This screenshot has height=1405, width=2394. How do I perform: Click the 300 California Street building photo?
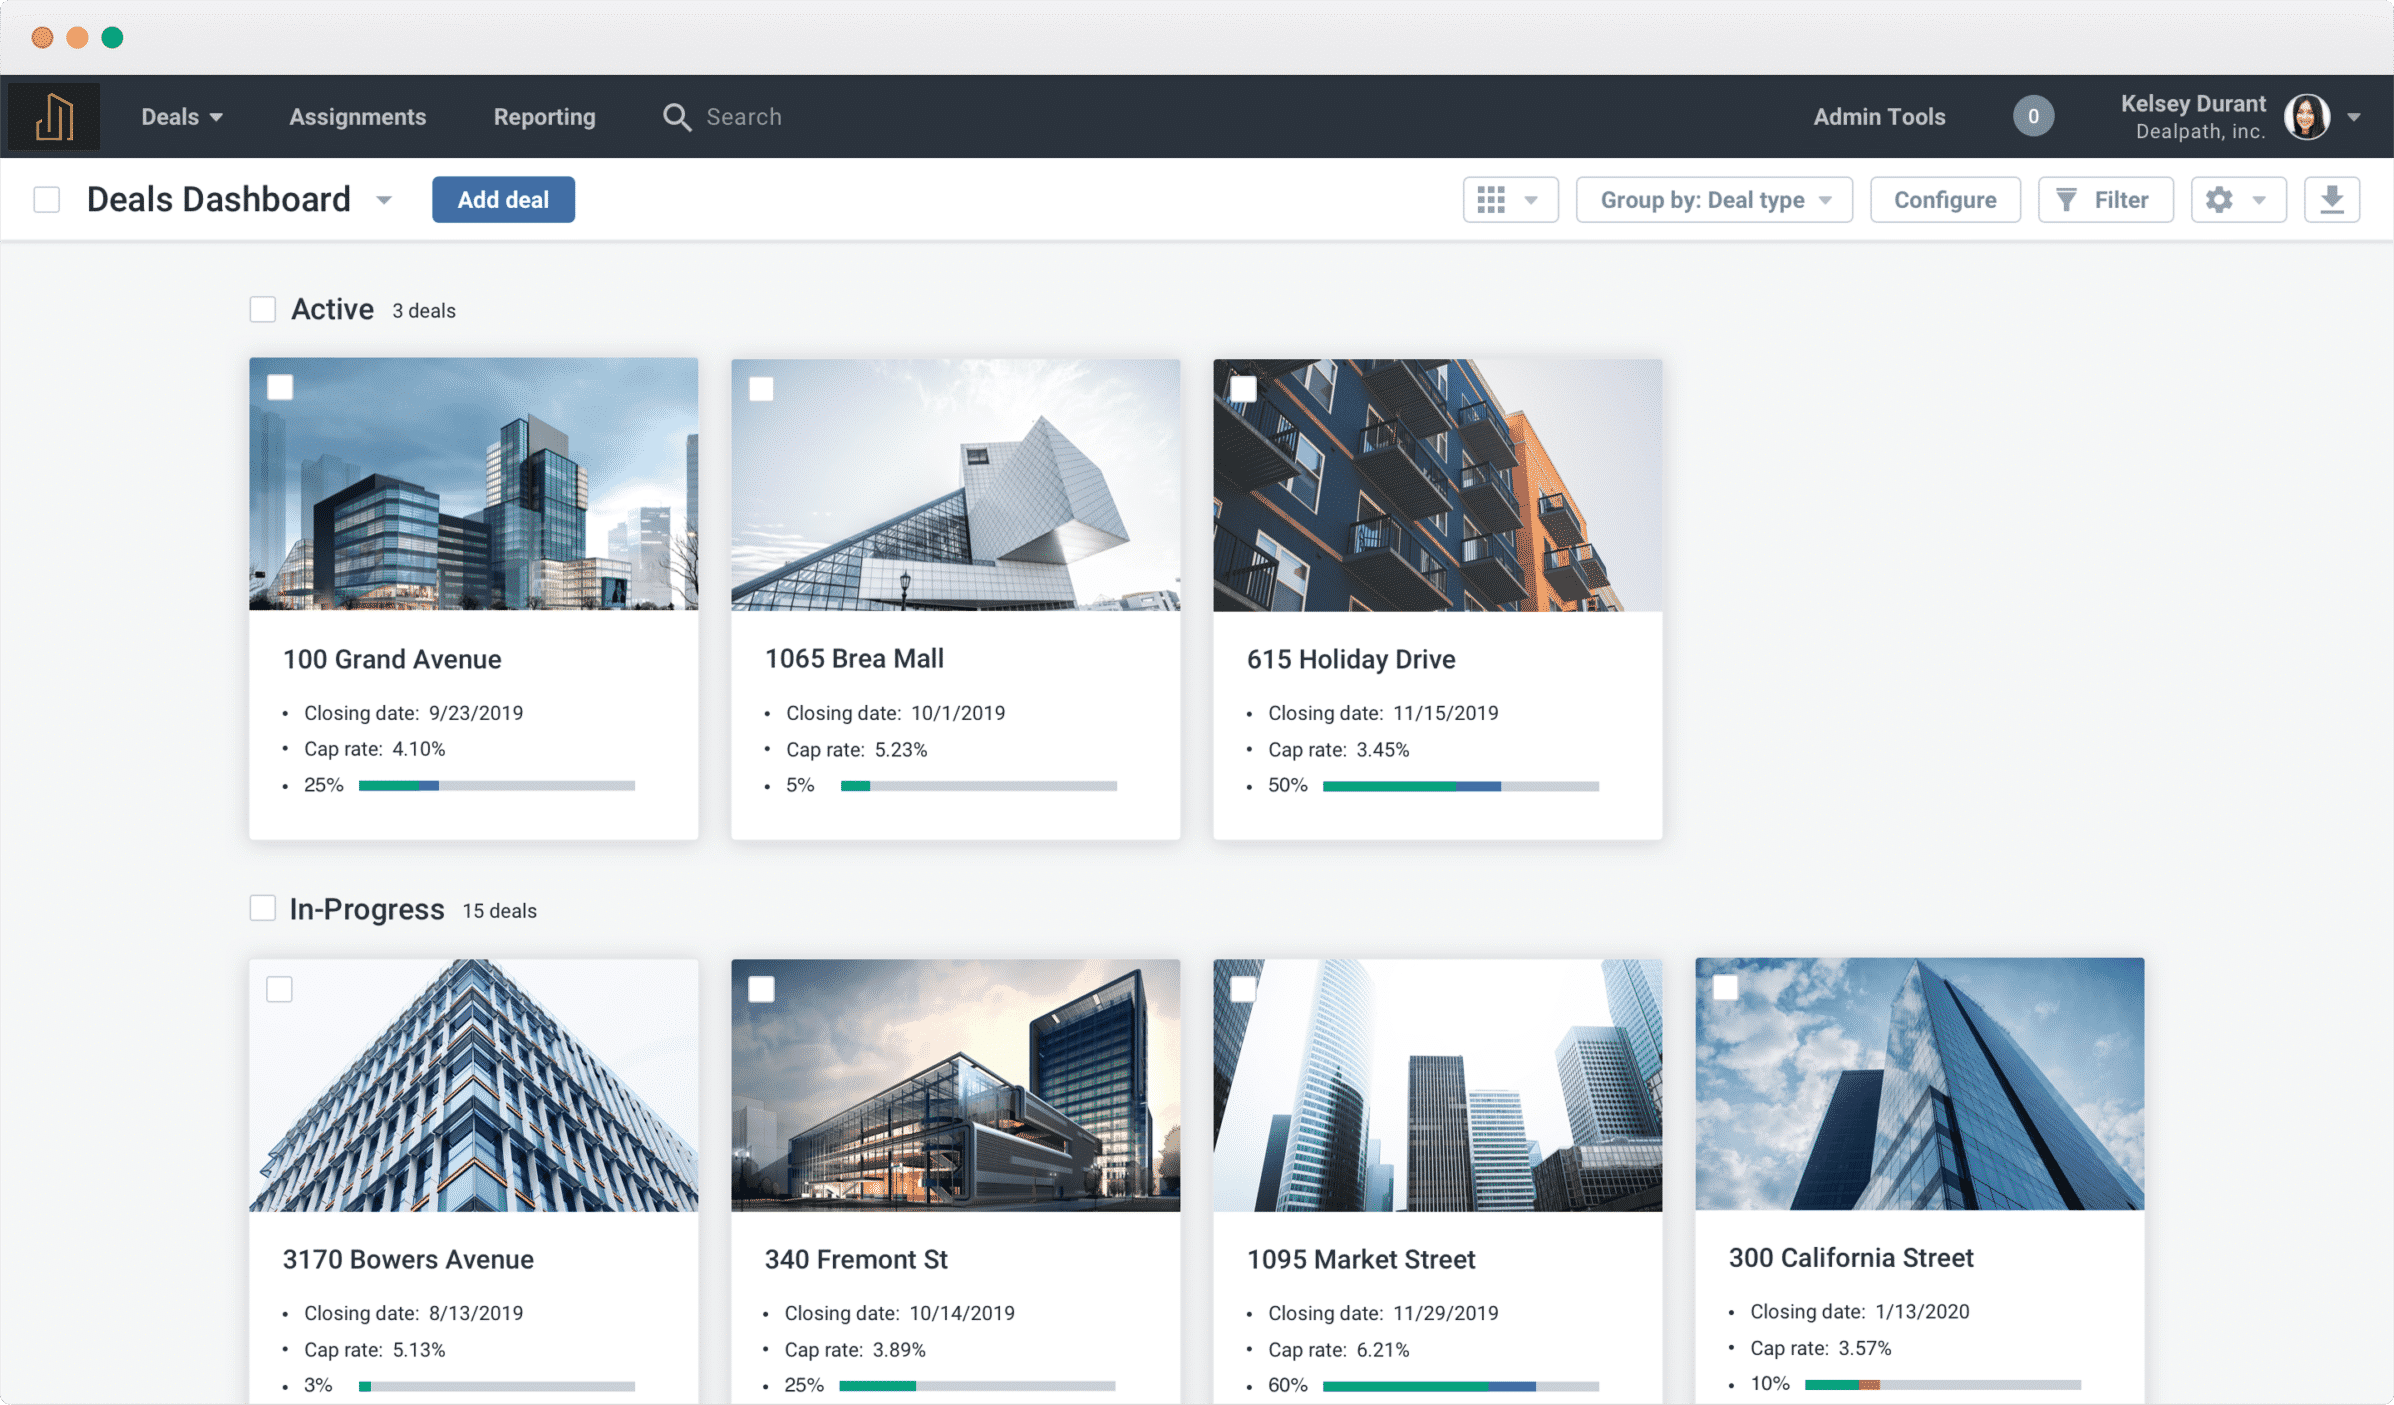(1920, 1084)
